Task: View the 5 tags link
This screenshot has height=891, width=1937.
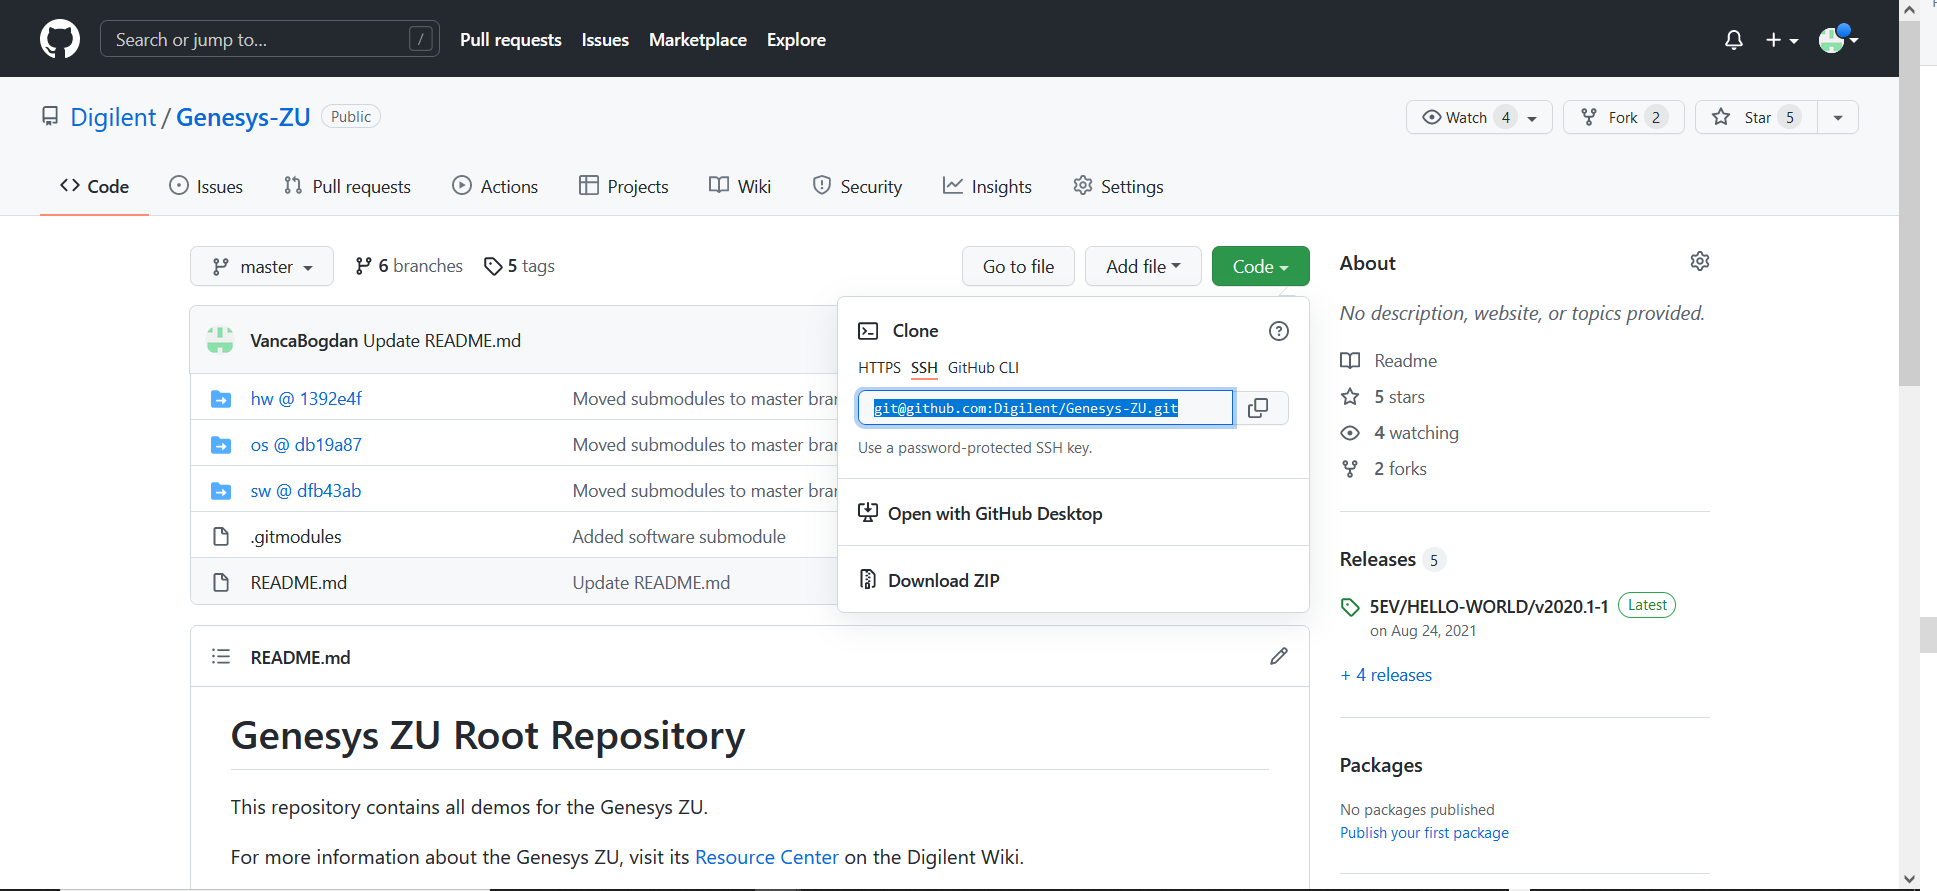Action: click(519, 266)
